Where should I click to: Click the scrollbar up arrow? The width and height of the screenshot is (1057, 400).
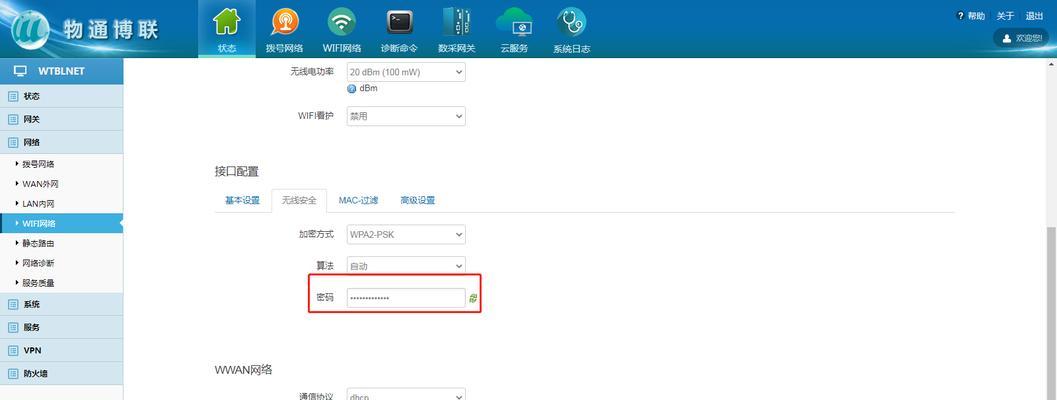1051,63
